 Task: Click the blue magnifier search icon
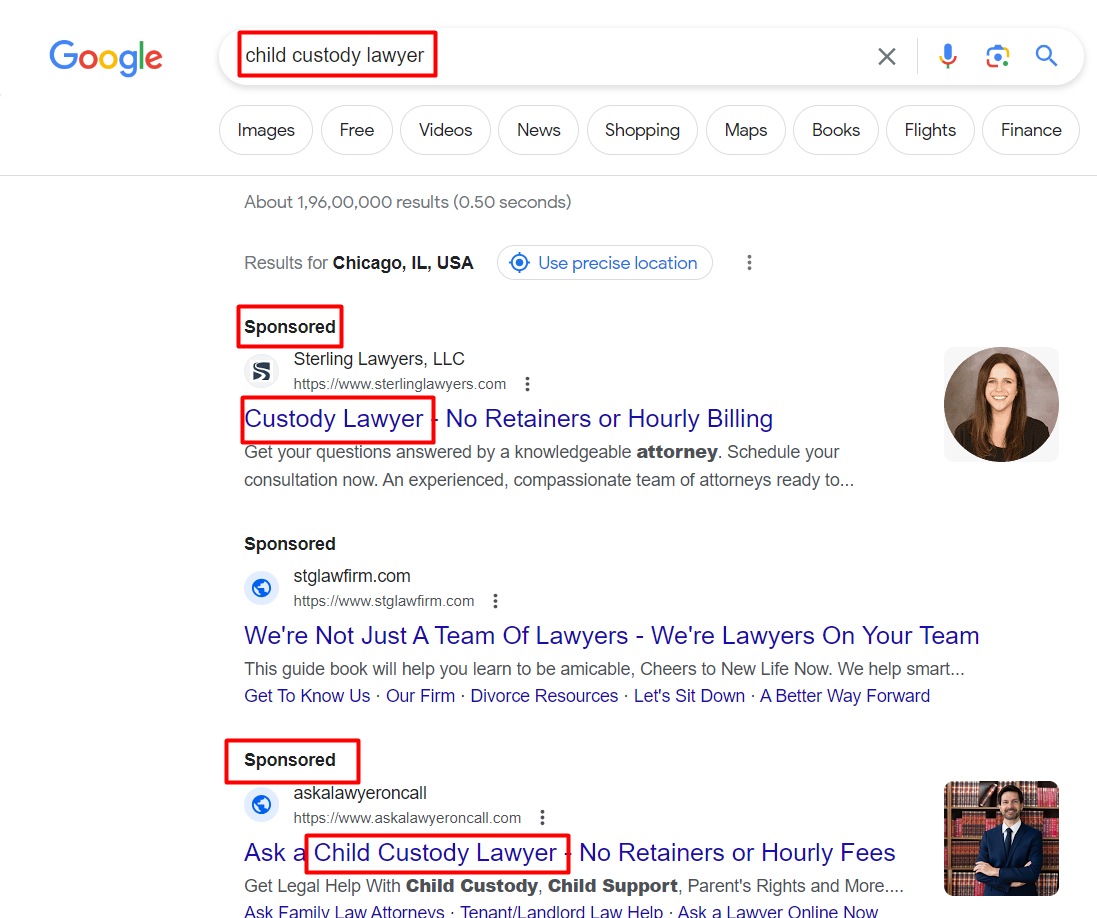pos(1046,55)
